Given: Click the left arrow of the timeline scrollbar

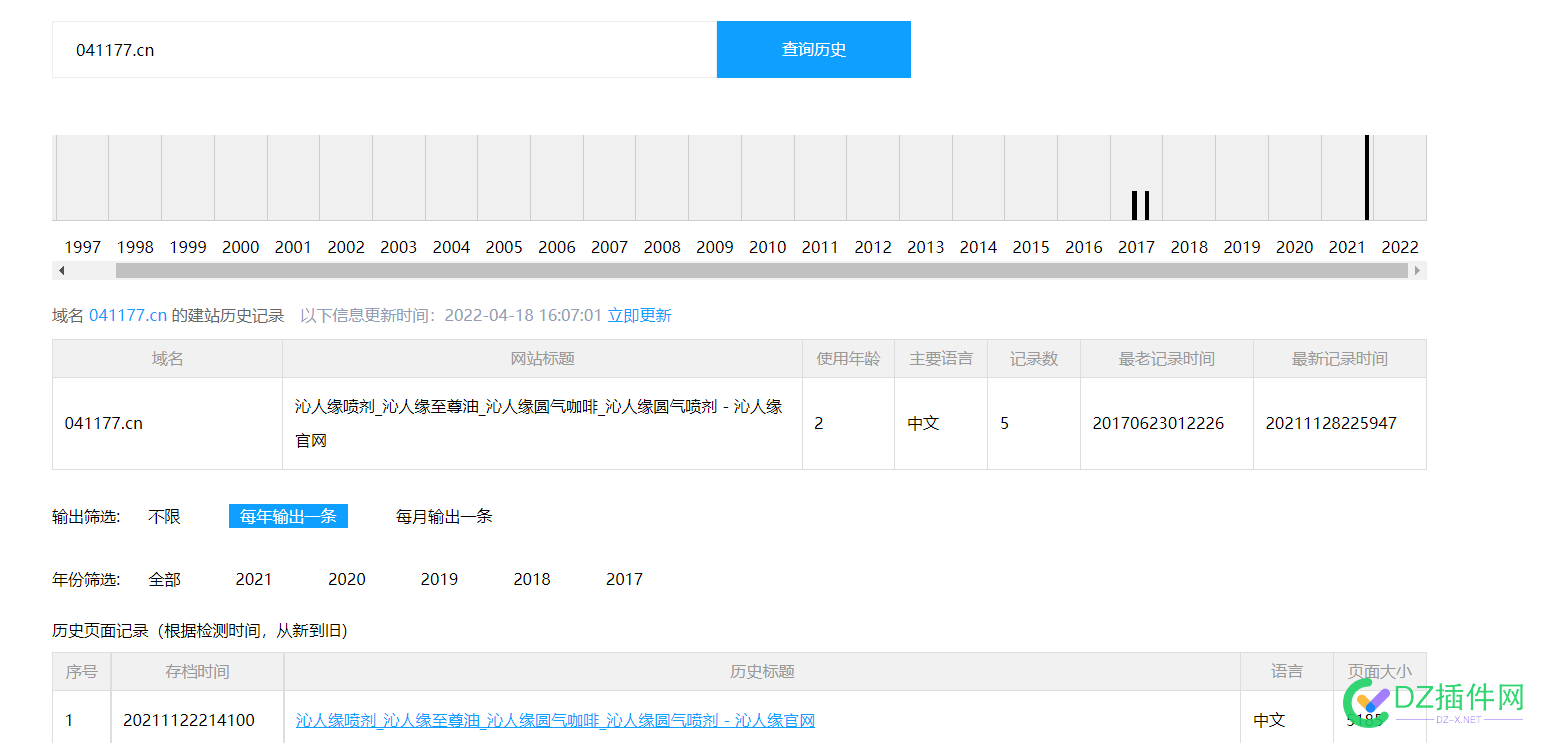Looking at the screenshot, I should (x=61, y=270).
